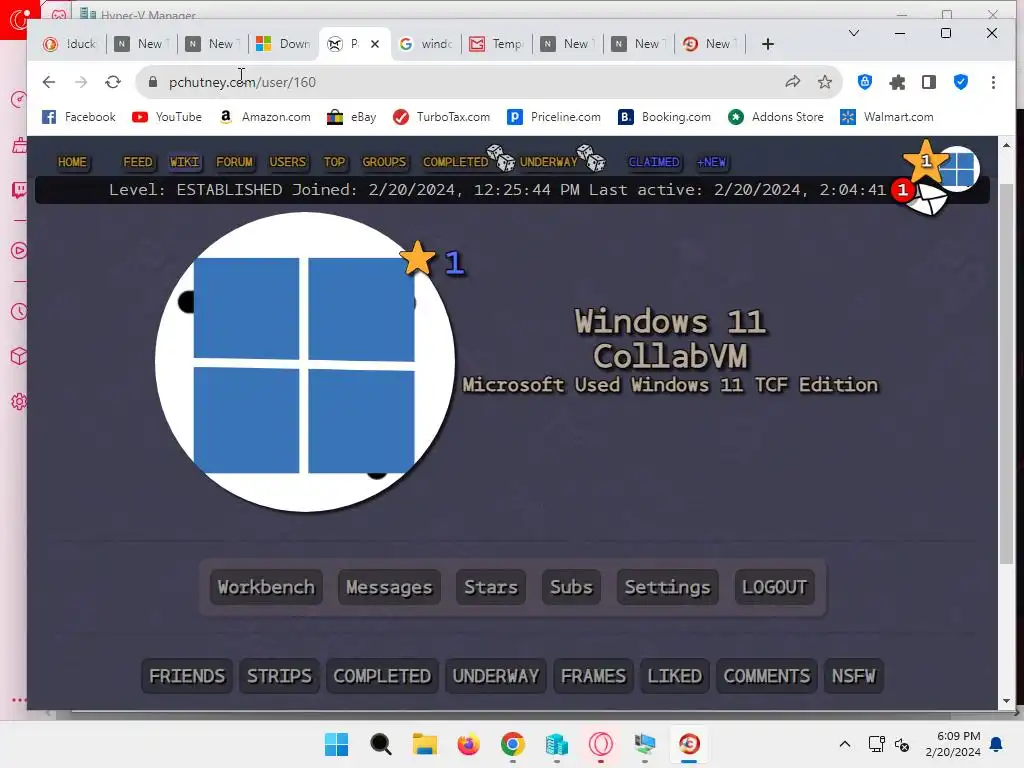Show the LIKED section
Screen dimensions: 1024x768
pyautogui.click(x=675, y=676)
